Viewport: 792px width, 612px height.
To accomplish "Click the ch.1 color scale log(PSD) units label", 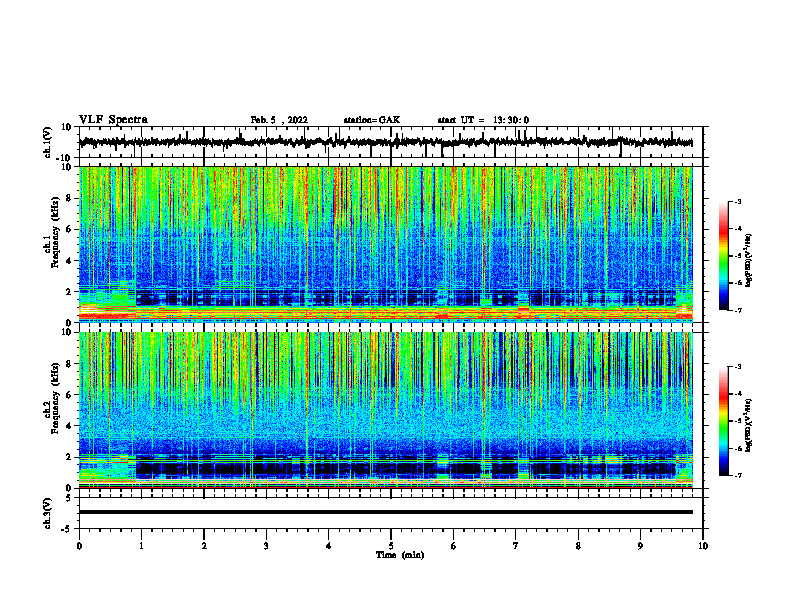I will pyautogui.click(x=749, y=261).
